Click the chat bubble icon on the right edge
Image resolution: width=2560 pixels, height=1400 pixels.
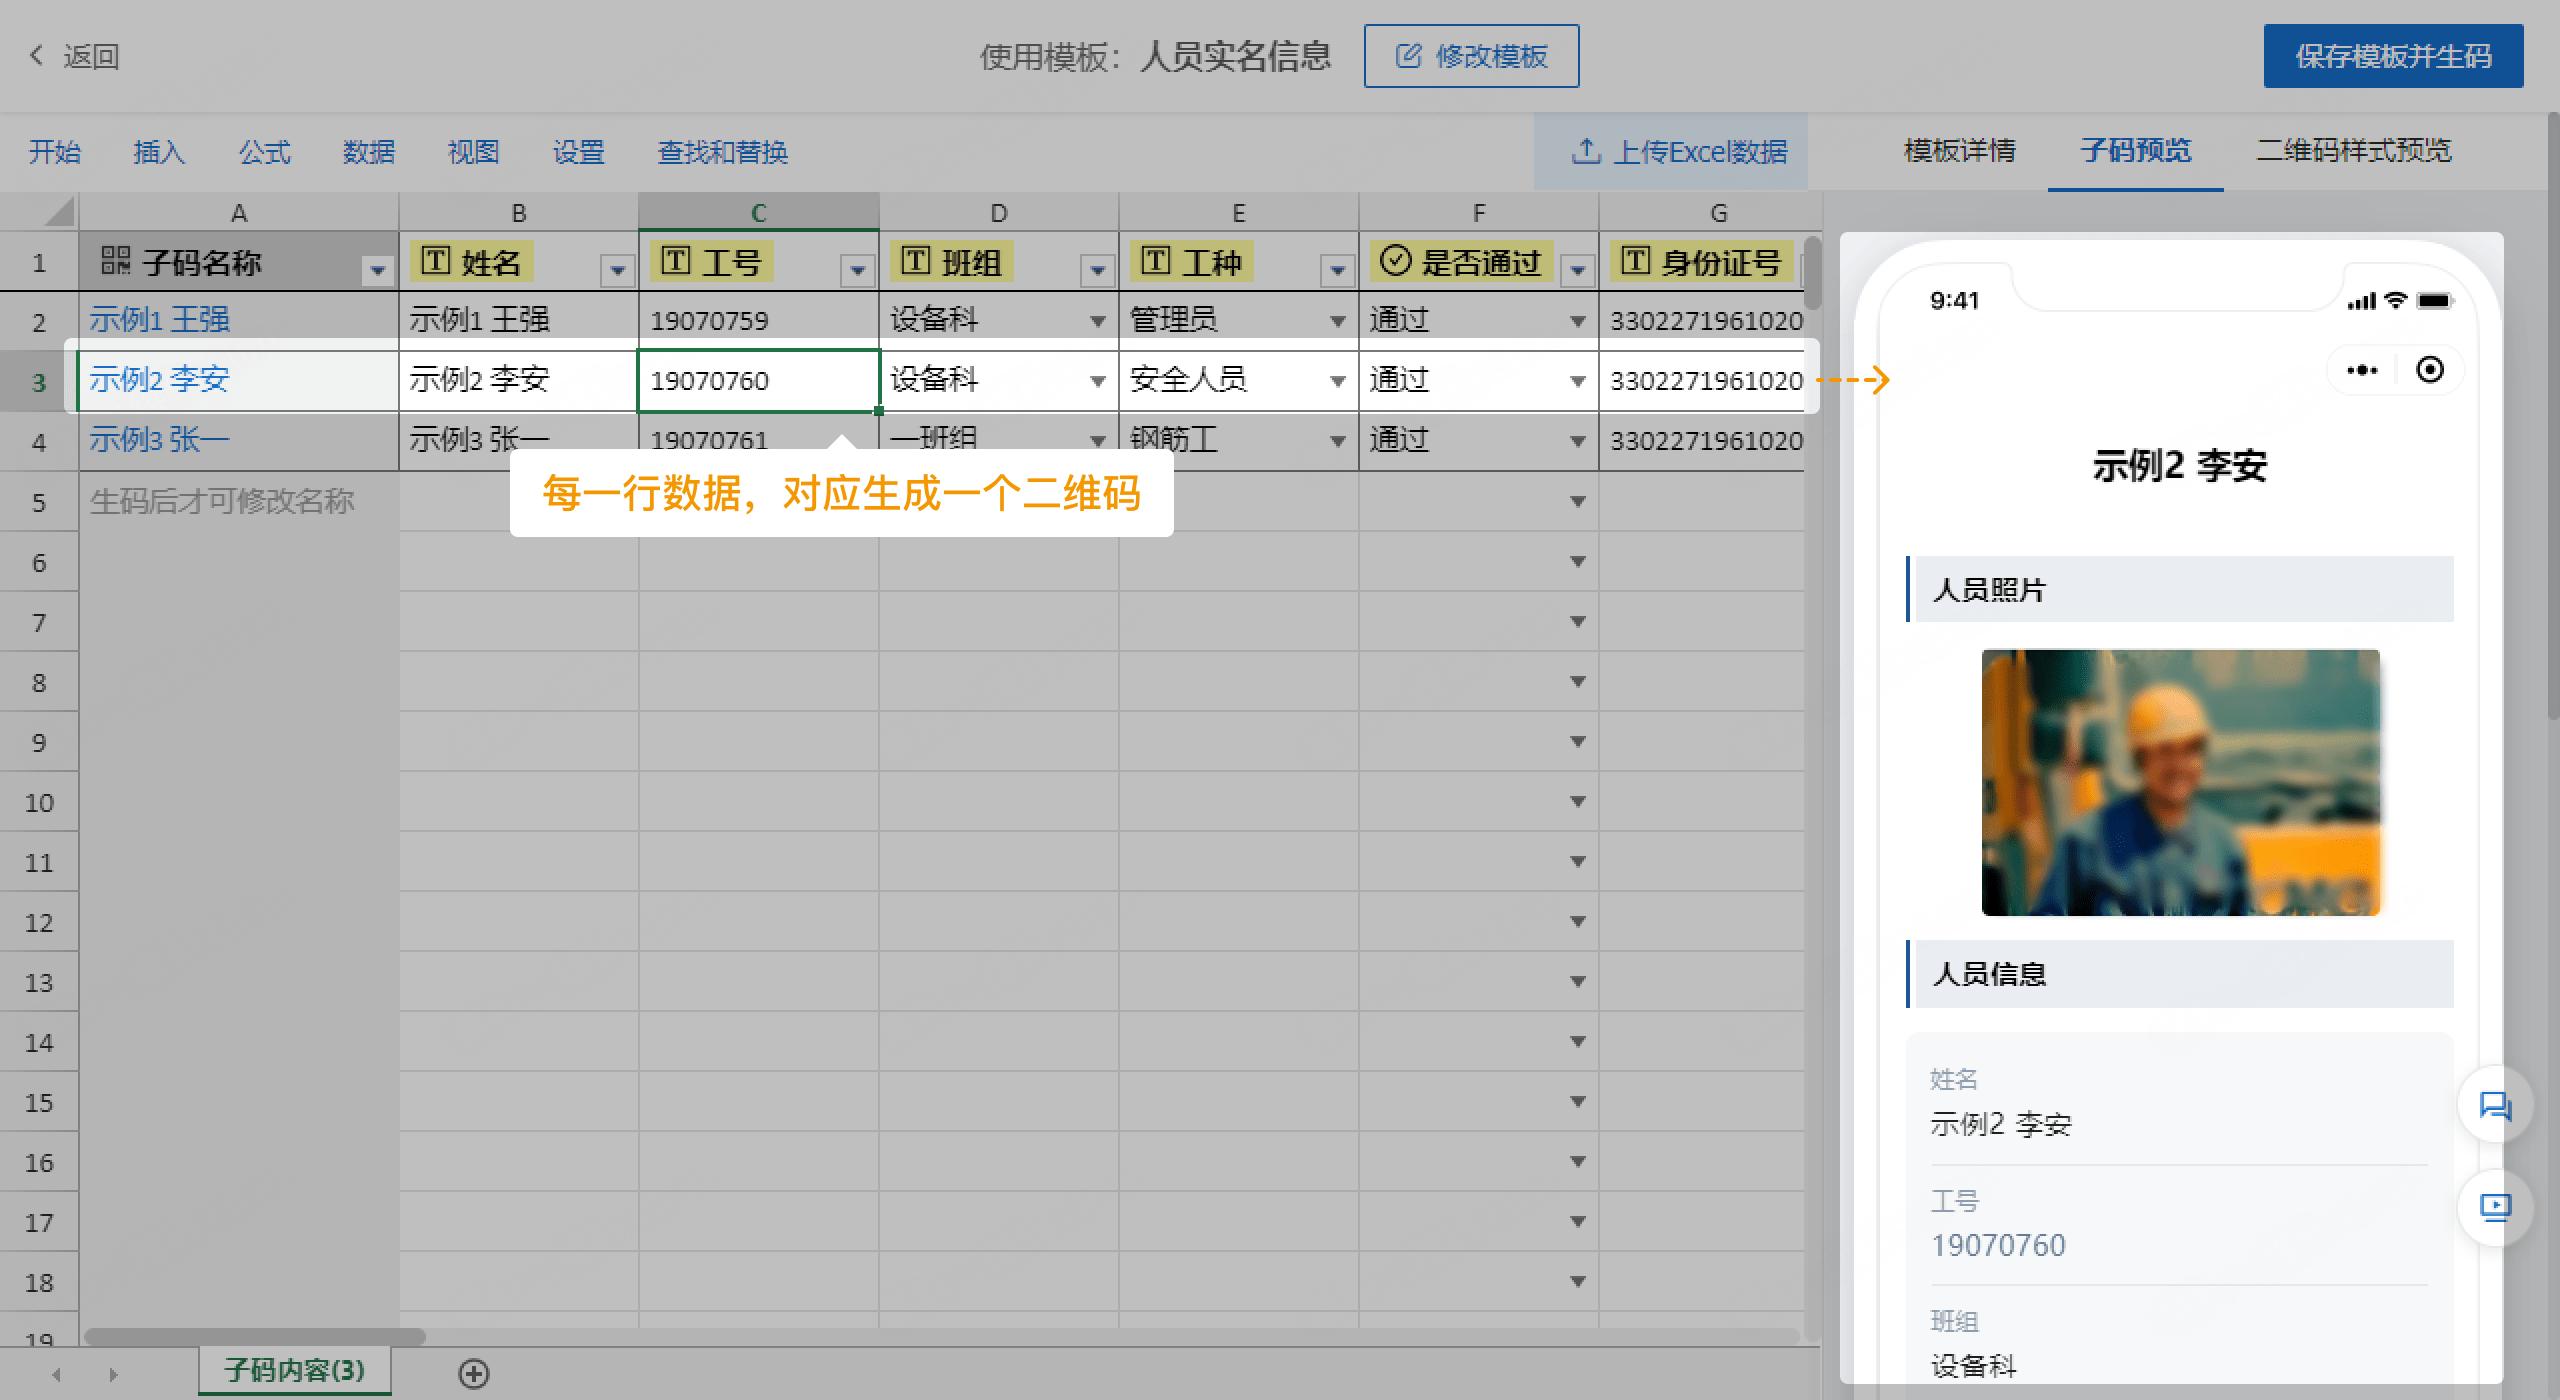pyautogui.click(x=2496, y=1106)
